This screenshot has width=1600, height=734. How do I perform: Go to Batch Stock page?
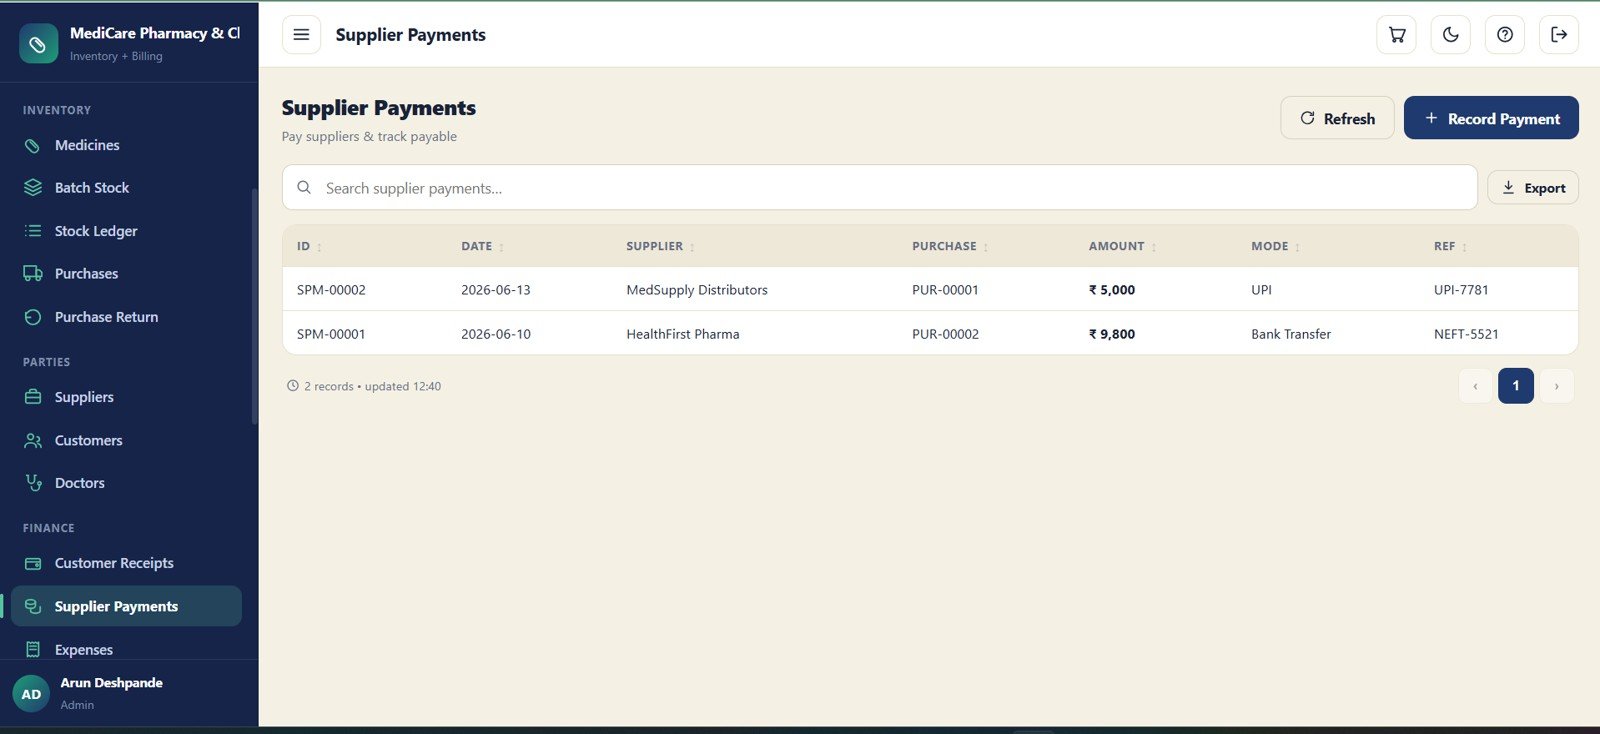pos(126,188)
